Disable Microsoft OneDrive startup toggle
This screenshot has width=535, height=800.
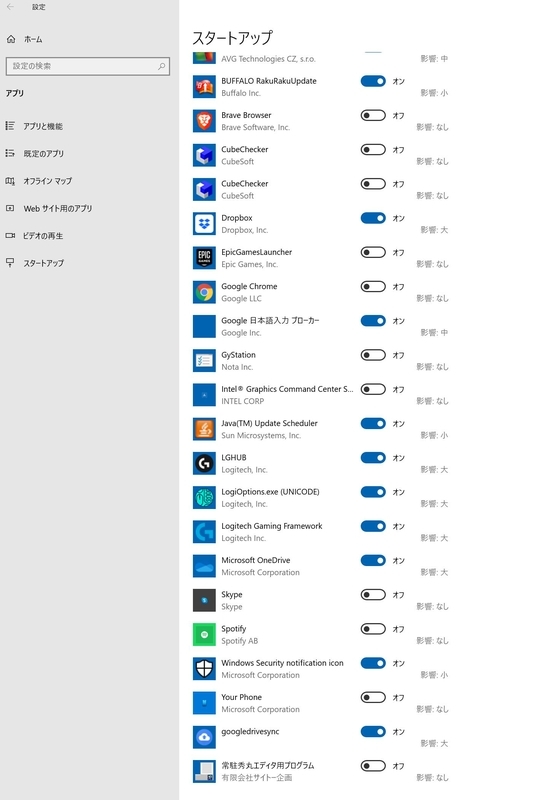tap(373, 560)
